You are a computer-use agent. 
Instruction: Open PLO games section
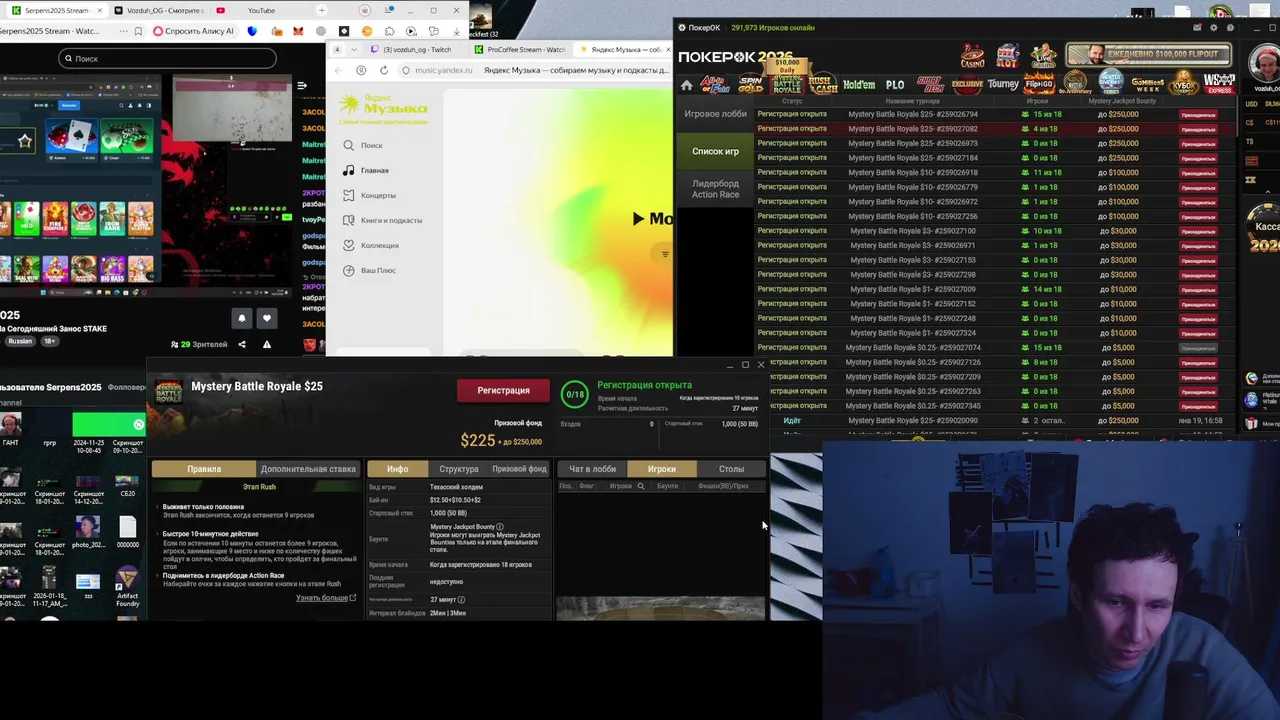pyautogui.click(x=895, y=85)
